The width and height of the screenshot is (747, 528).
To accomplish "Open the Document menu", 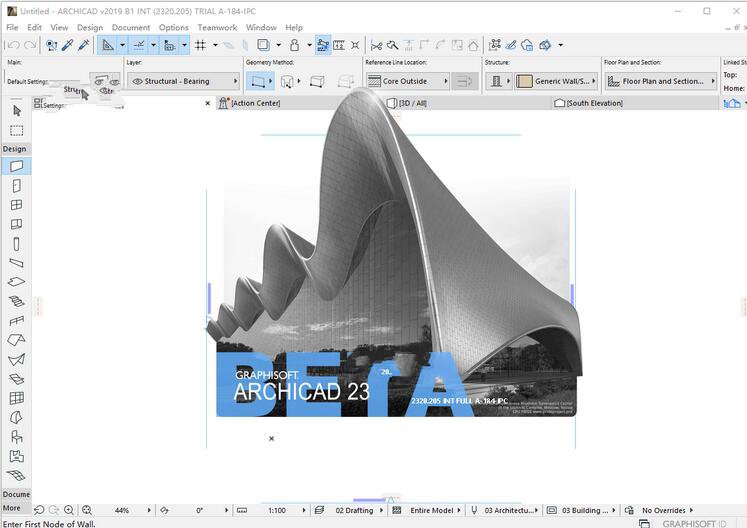I will point(131,28).
